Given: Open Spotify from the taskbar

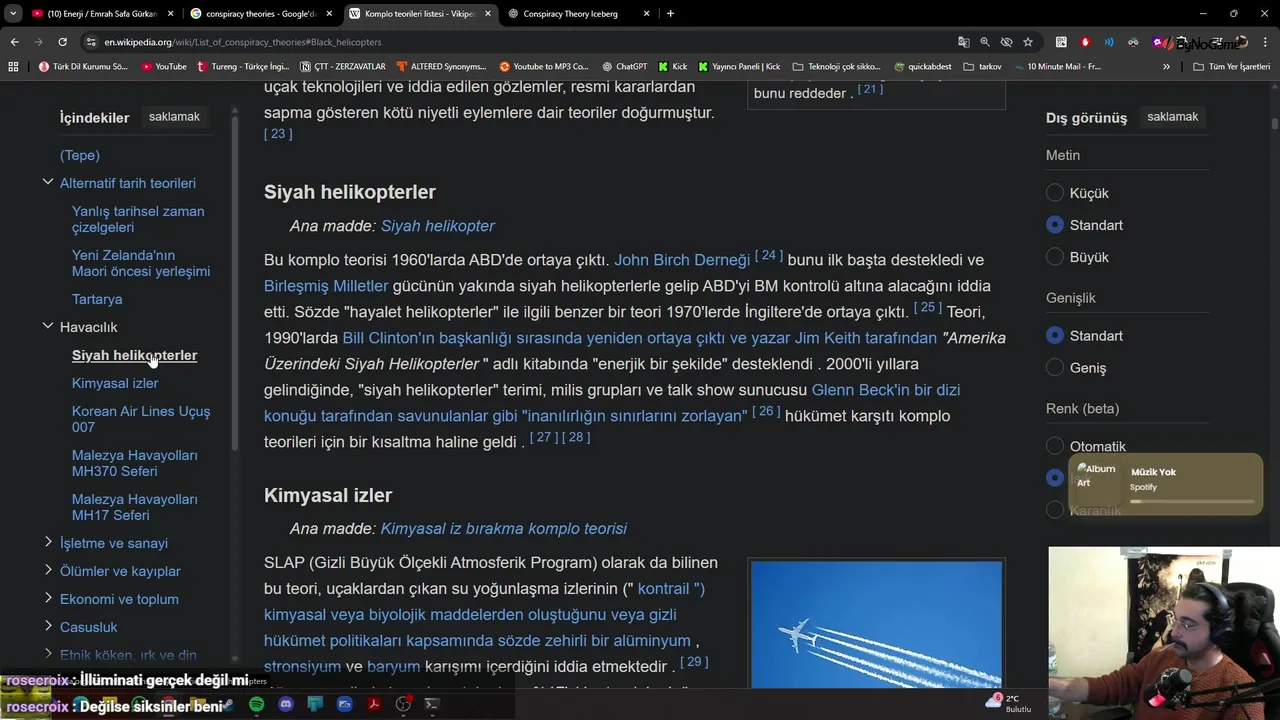Looking at the screenshot, I should (x=257, y=704).
